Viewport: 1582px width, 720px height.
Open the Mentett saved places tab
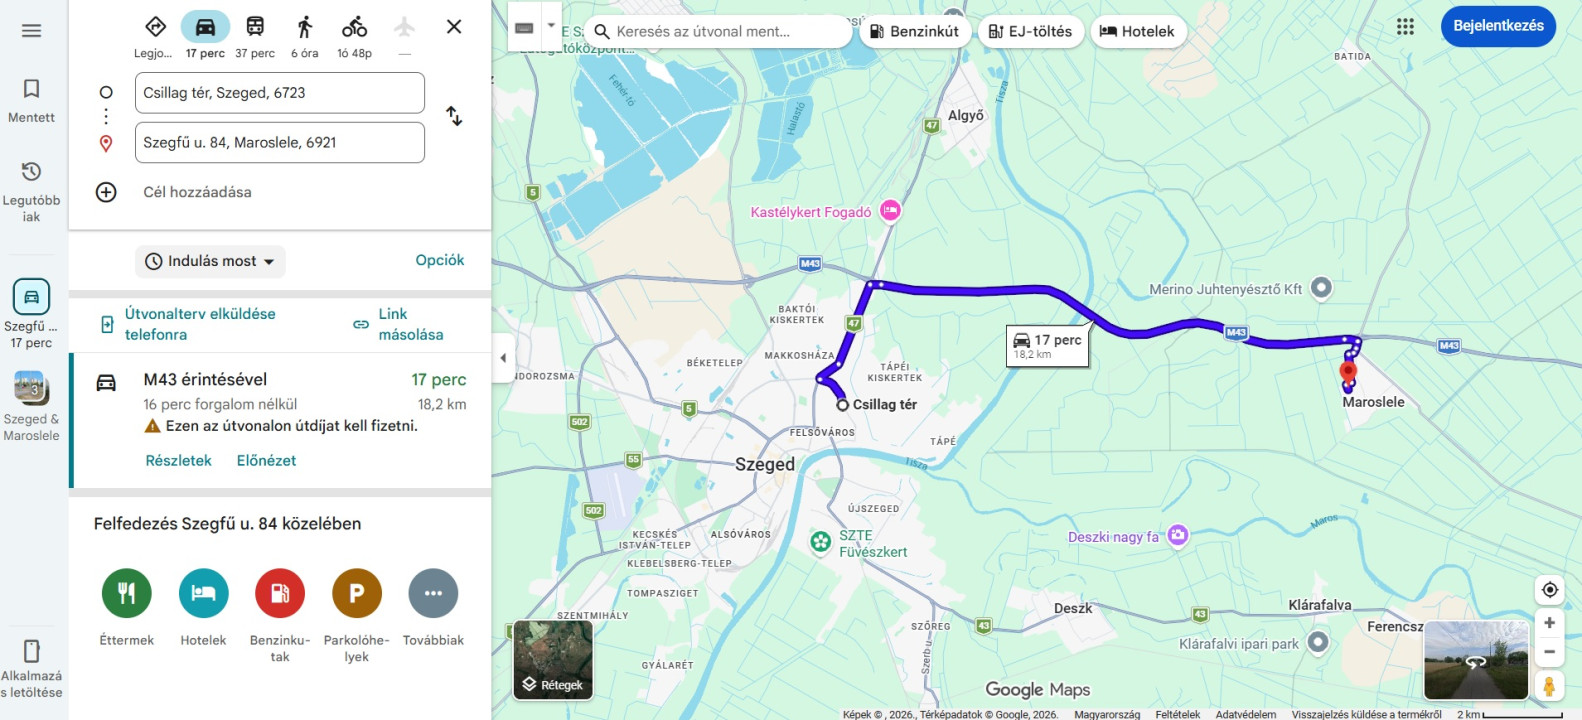31,101
